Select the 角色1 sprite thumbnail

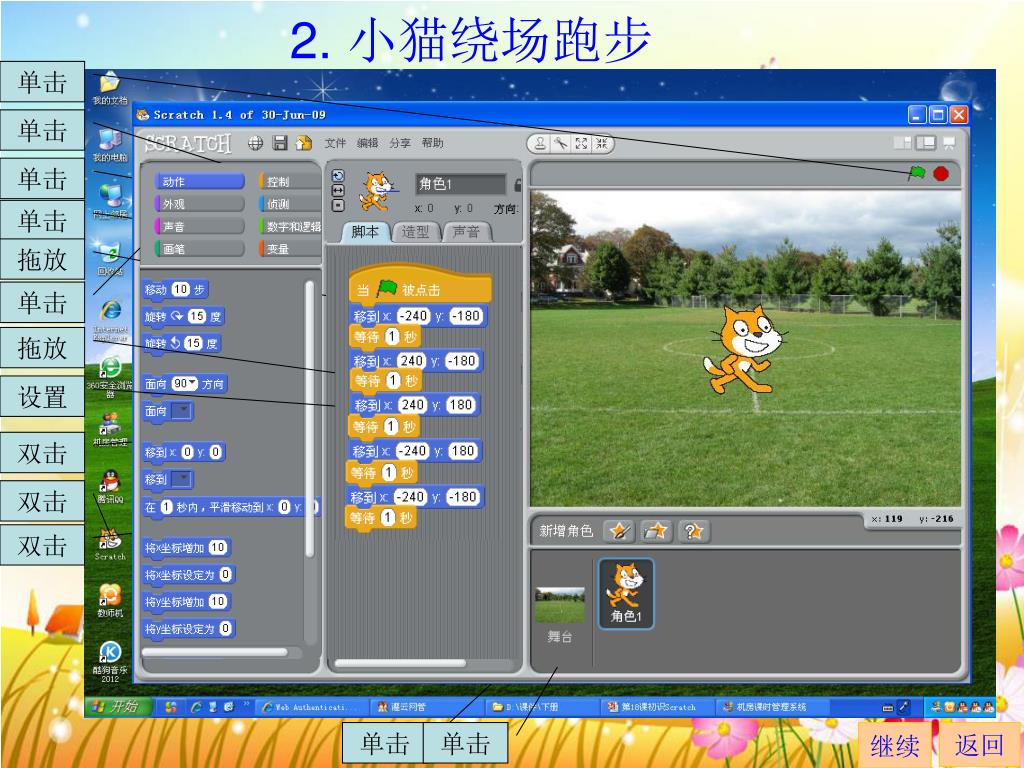[626, 594]
